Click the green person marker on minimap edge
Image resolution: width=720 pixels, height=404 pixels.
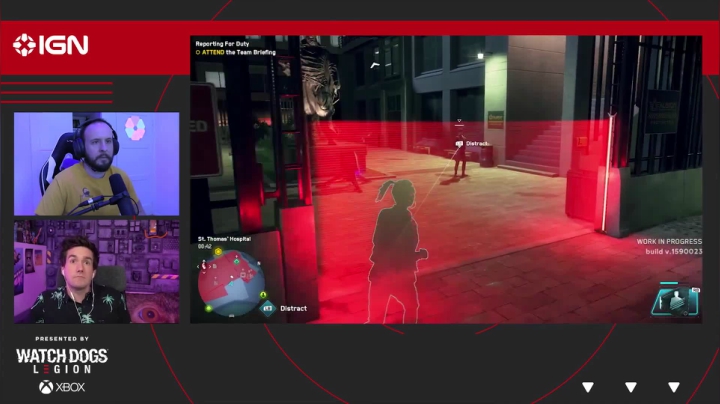[x=263, y=294]
